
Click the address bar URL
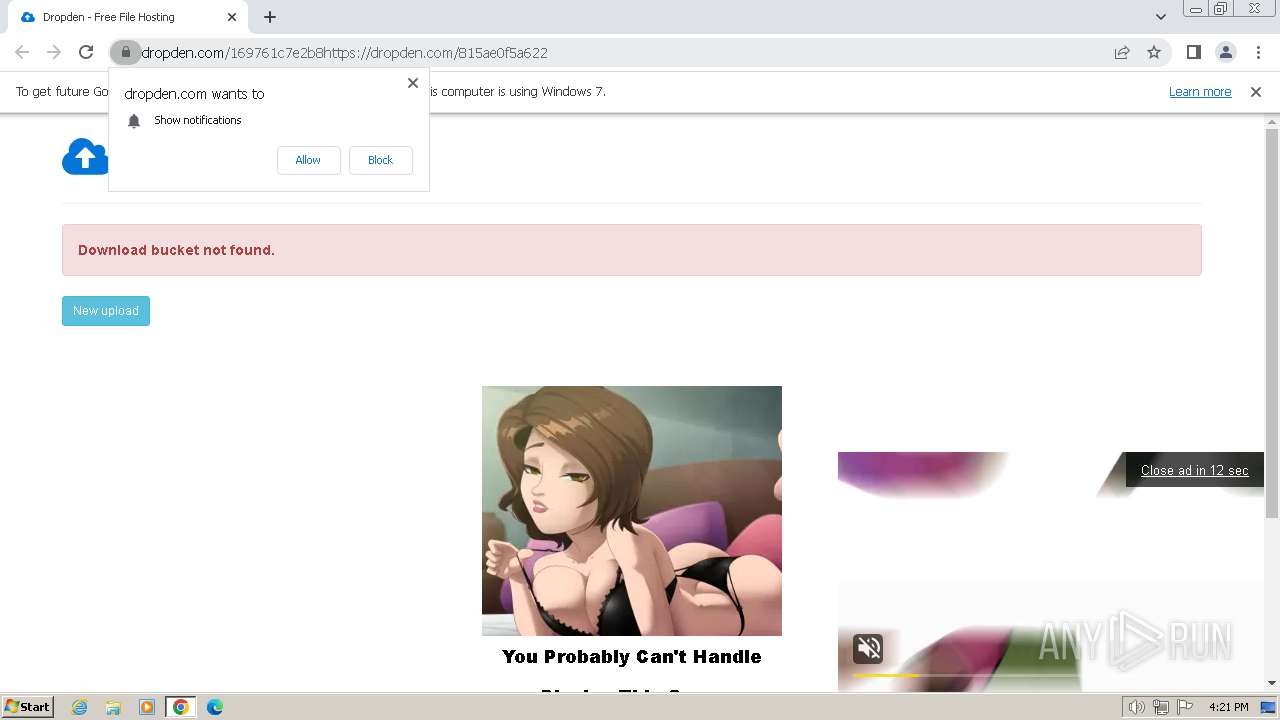(344, 53)
